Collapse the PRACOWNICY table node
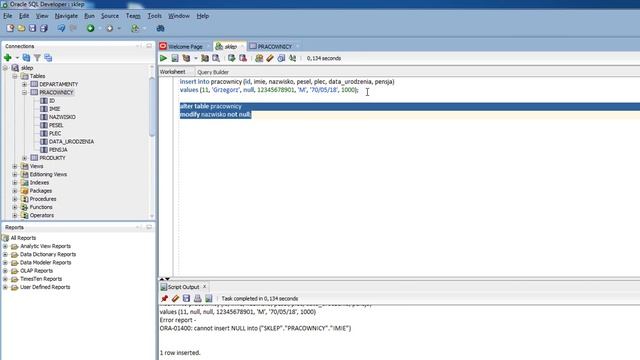This screenshot has height=360, width=640. pyautogui.click(x=24, y=92)
